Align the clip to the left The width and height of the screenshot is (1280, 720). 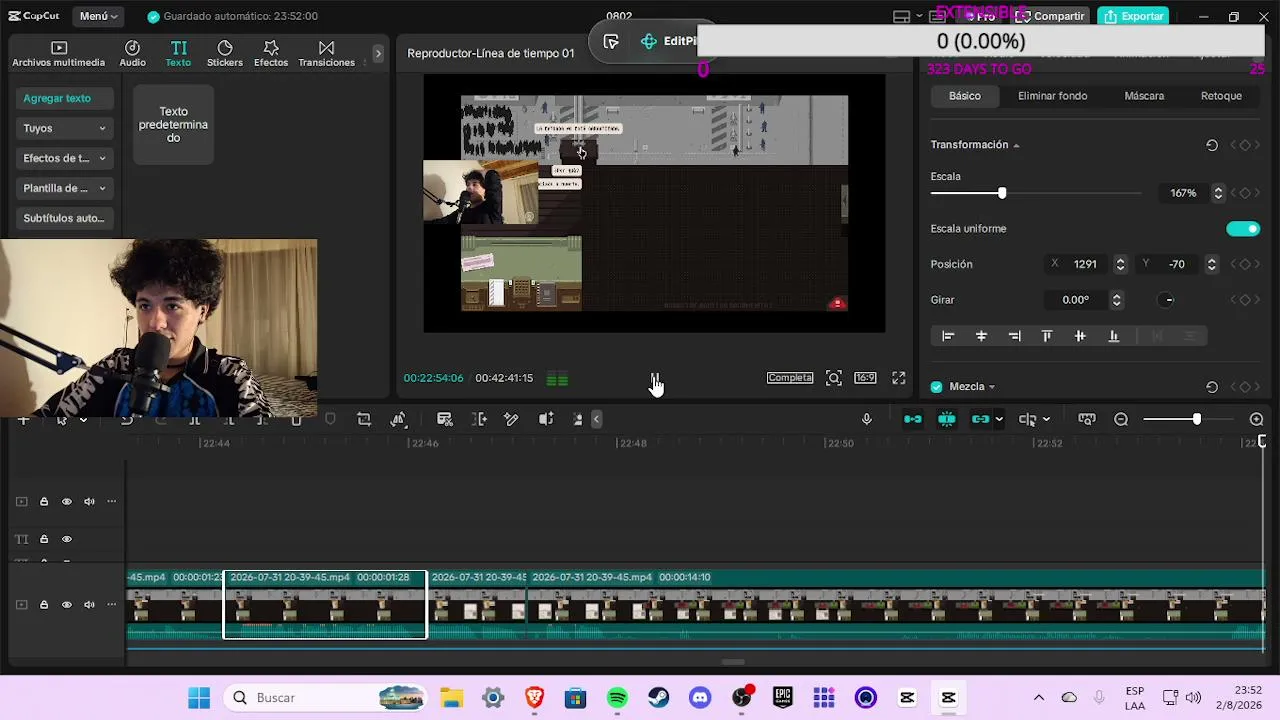(948, 336)
